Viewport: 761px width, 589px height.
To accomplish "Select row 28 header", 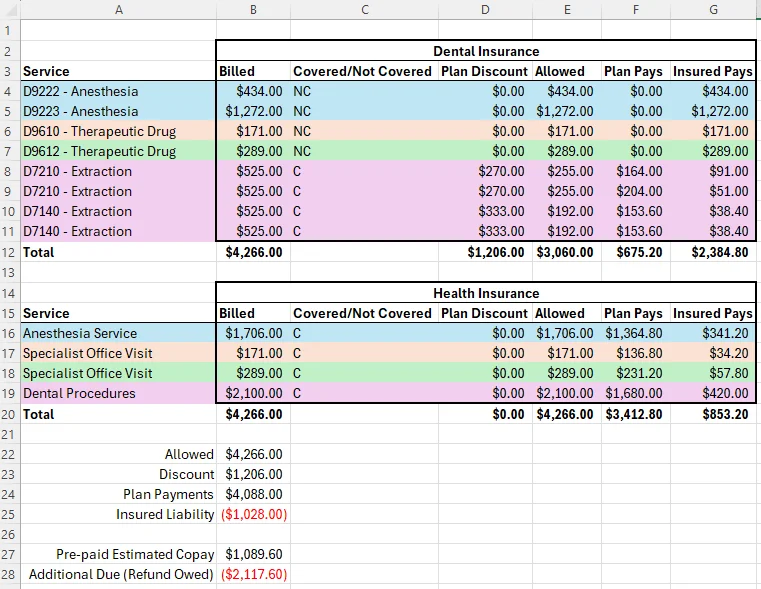I will pyautogui.click(x=10, y=574).
